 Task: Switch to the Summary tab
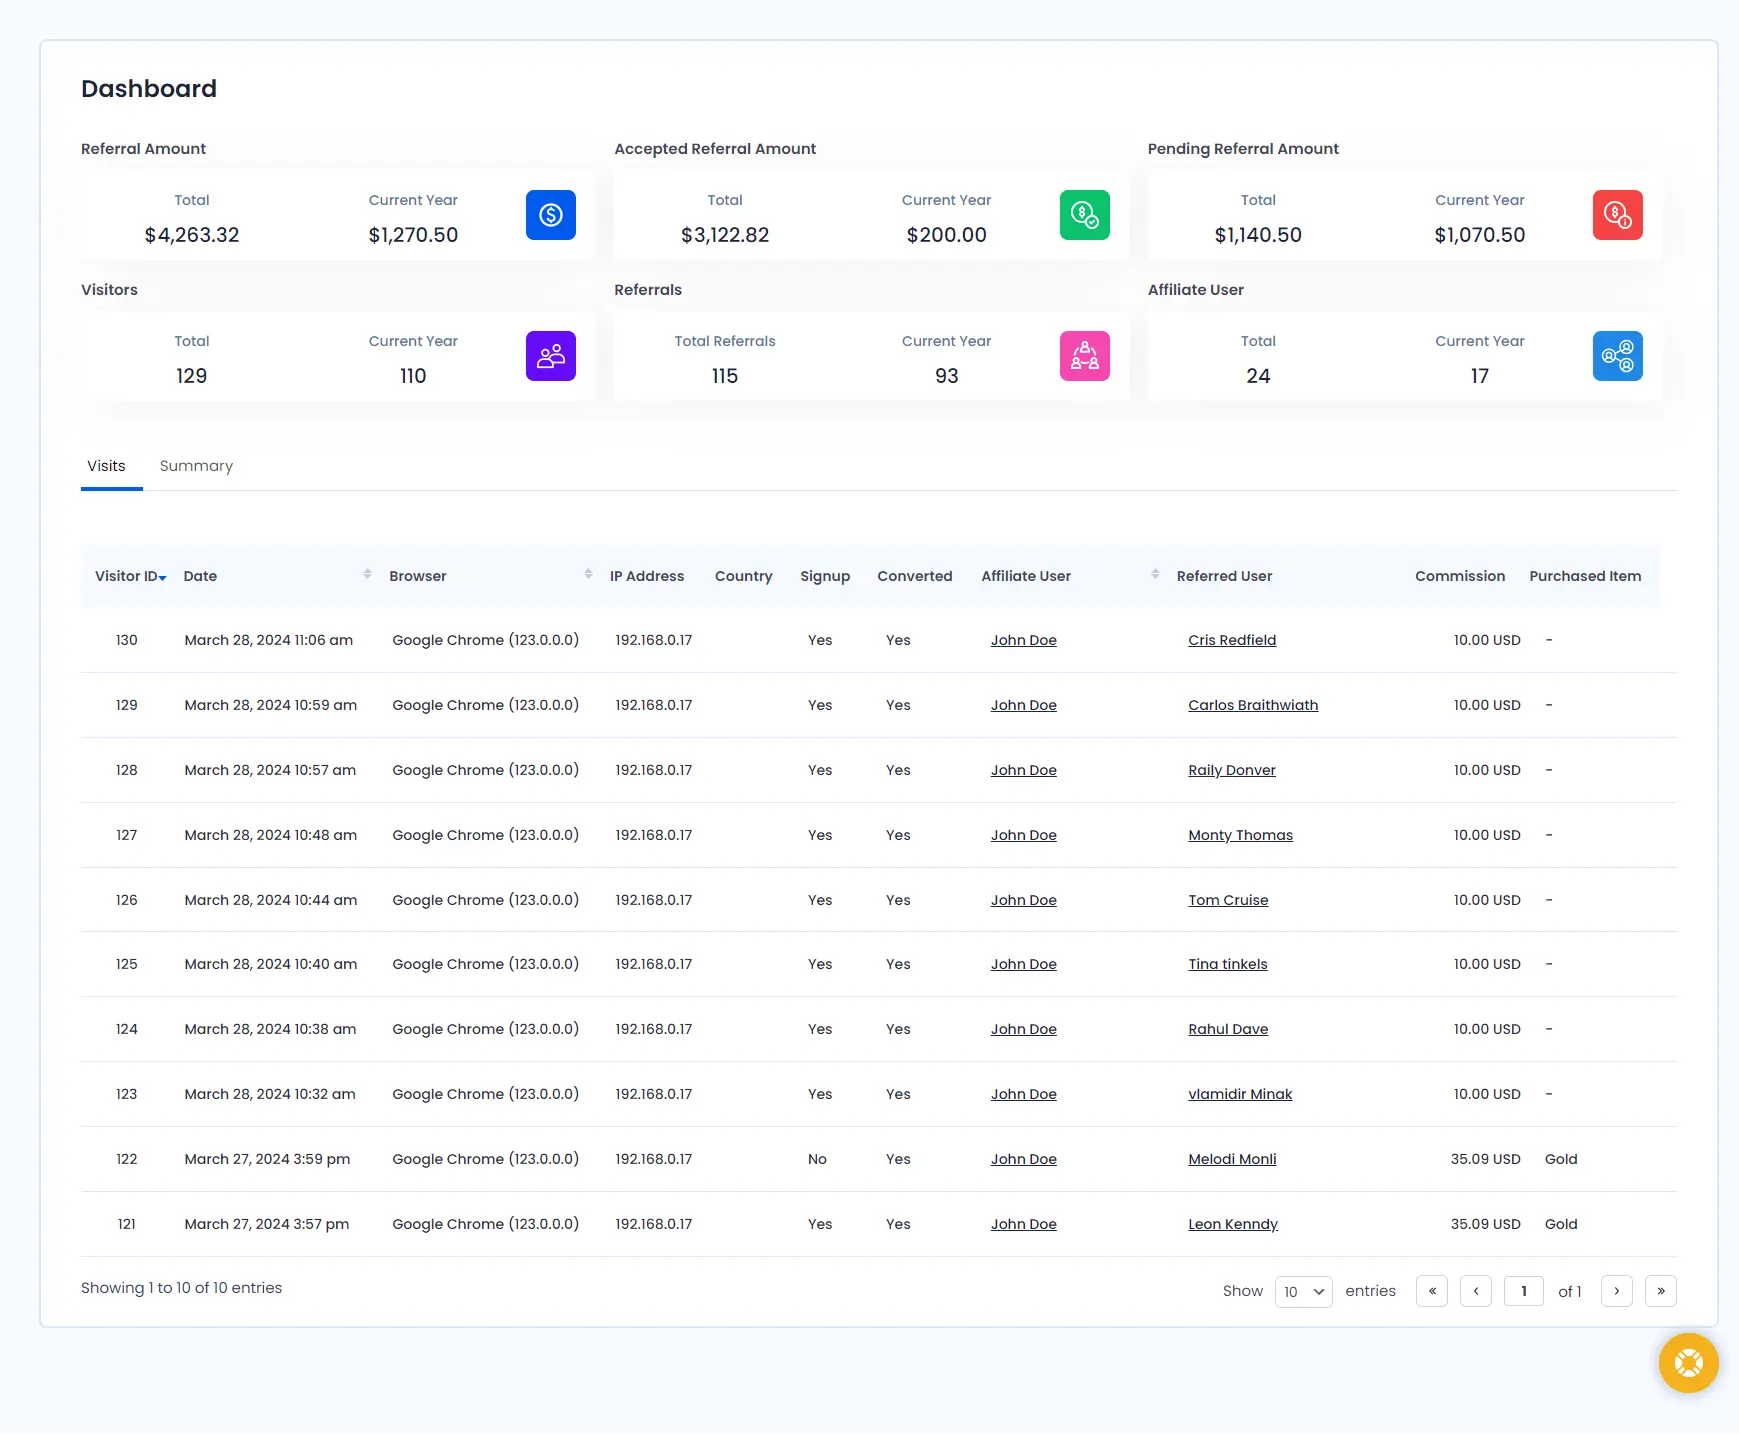pyautogui.click(x=196, y=466)
